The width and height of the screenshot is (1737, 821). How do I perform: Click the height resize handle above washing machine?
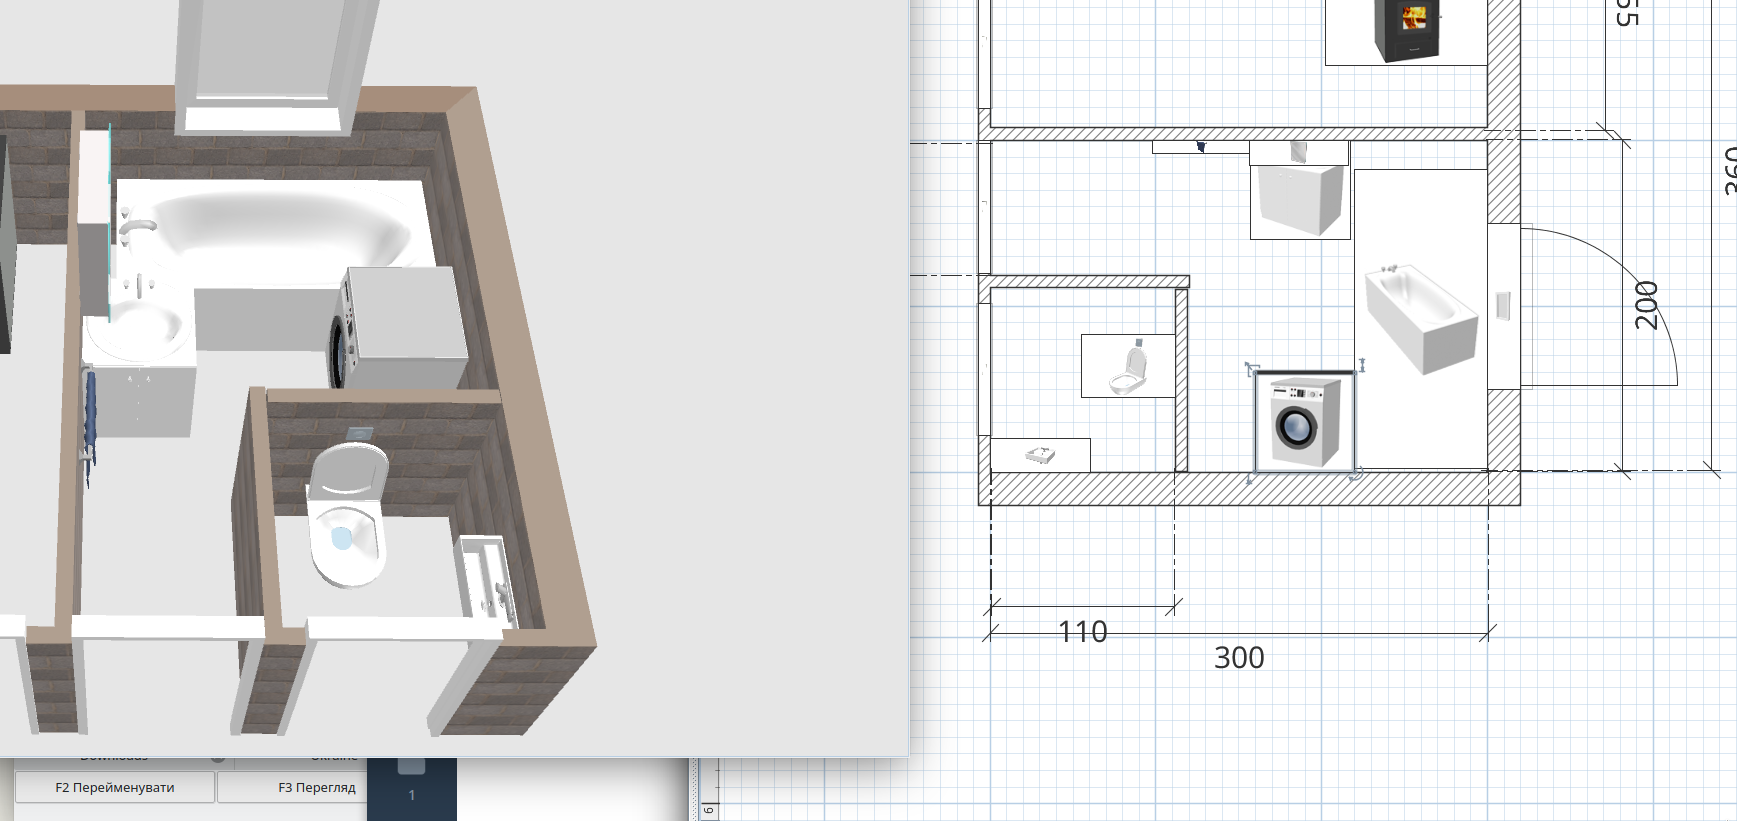1362,366
